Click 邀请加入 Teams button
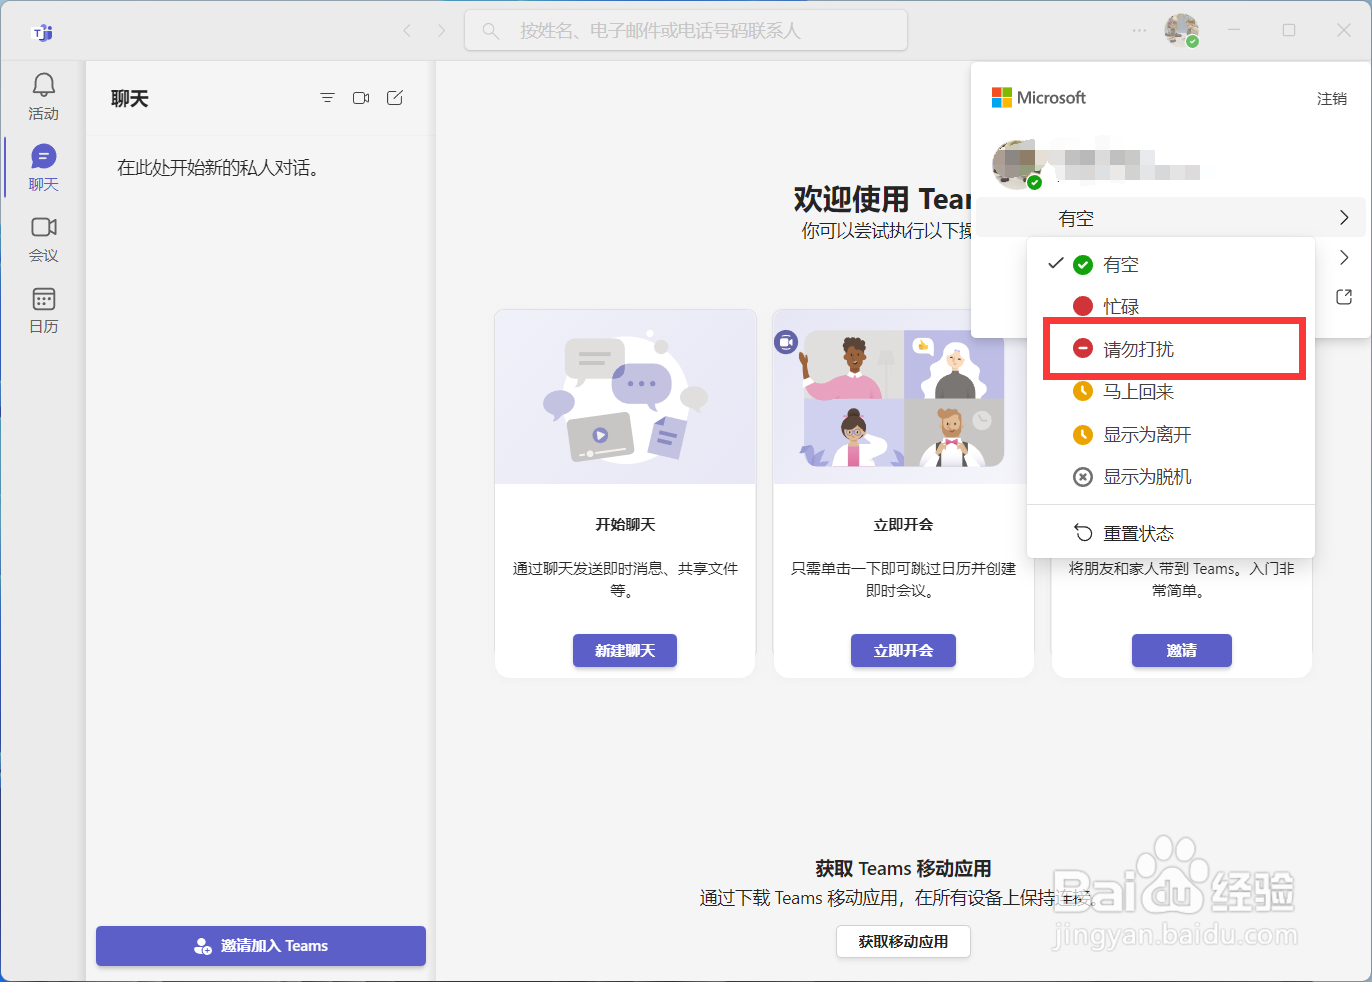 pyautogui.click(x=261, y=946)
